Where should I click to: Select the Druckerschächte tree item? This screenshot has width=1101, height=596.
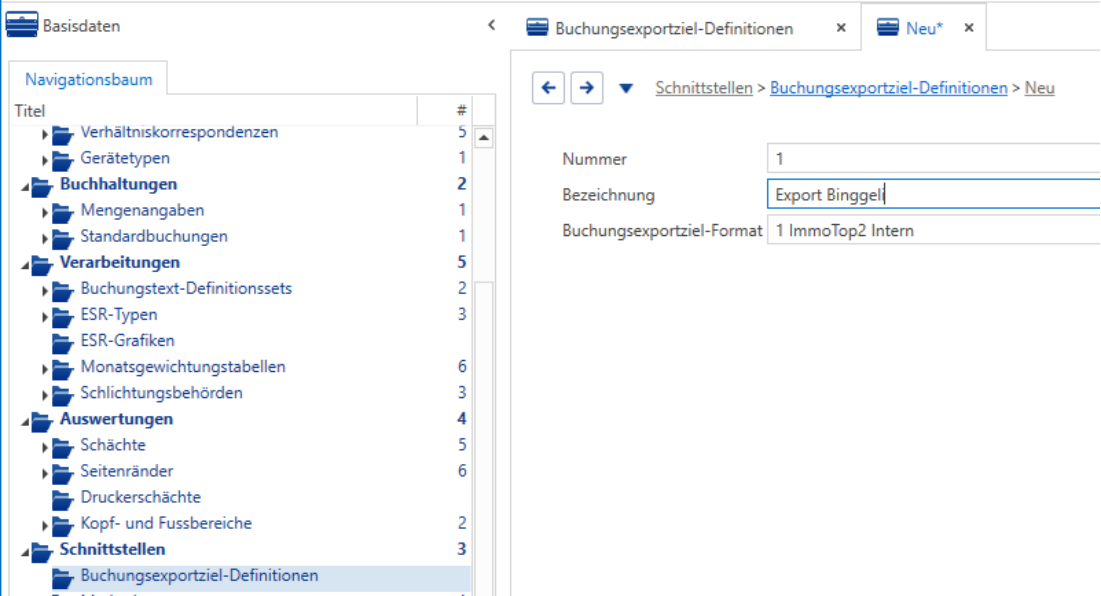pos(140,497)
